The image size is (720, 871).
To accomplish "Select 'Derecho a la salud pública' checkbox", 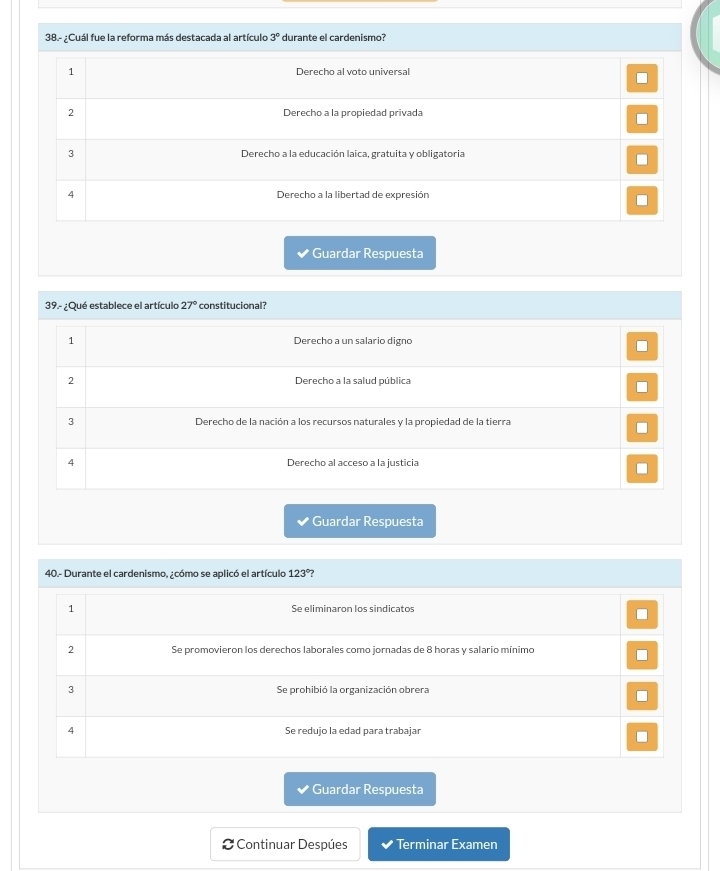I will (x=643, y=387).
